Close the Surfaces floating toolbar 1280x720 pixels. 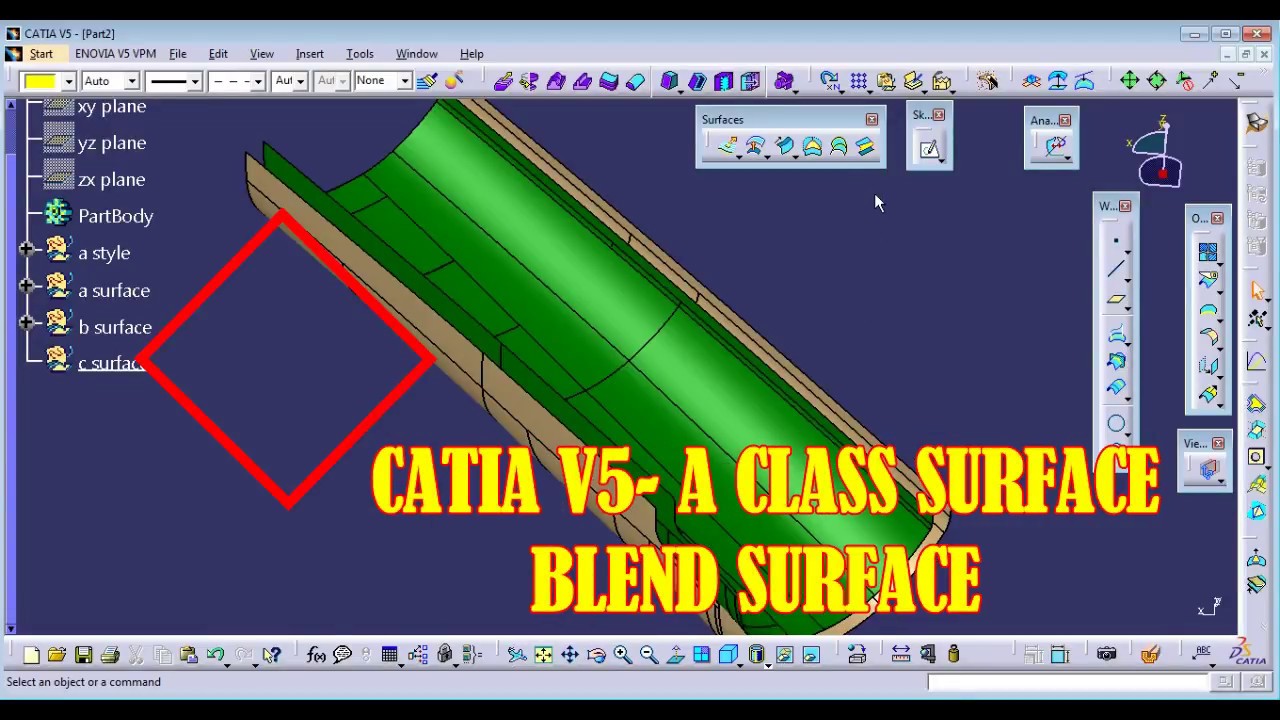[x=872, y=120]
